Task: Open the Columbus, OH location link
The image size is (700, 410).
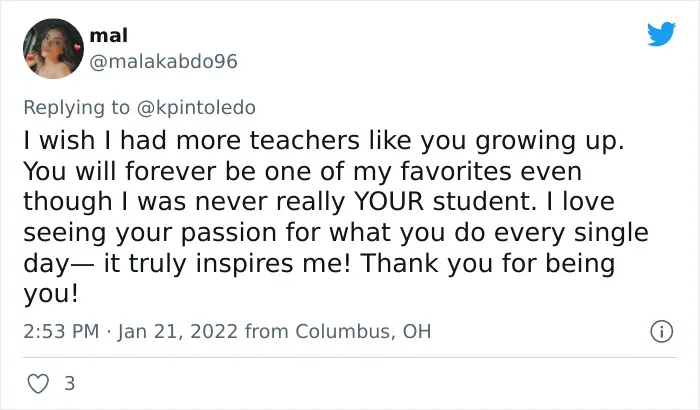Action: click(363, 331)
